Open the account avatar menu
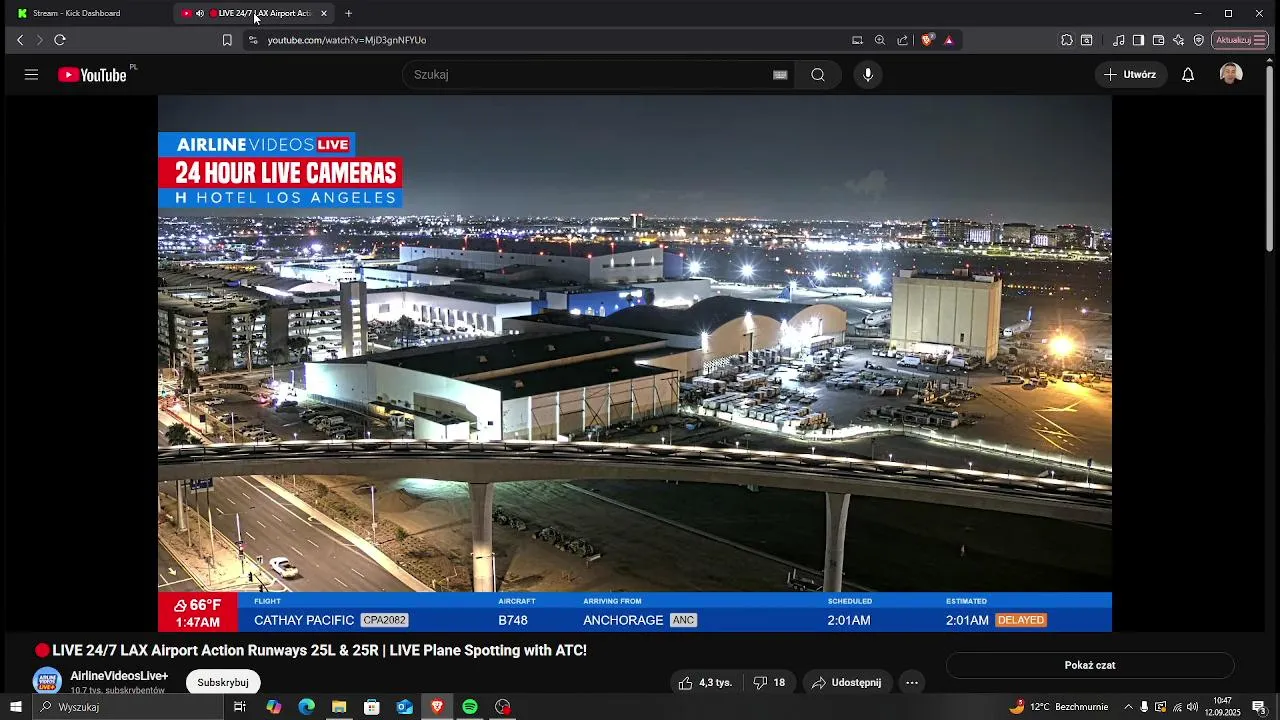 coord(1231,74)
